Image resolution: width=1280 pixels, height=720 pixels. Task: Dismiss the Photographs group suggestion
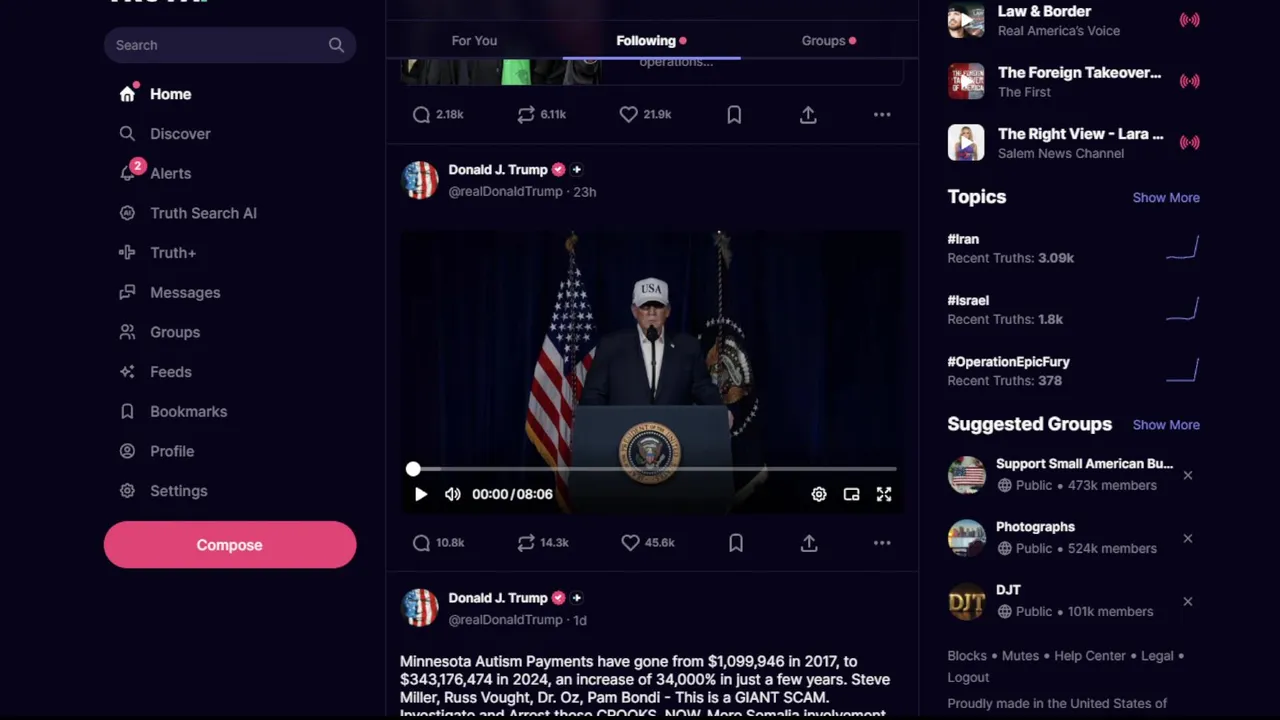click(1188, 538)
